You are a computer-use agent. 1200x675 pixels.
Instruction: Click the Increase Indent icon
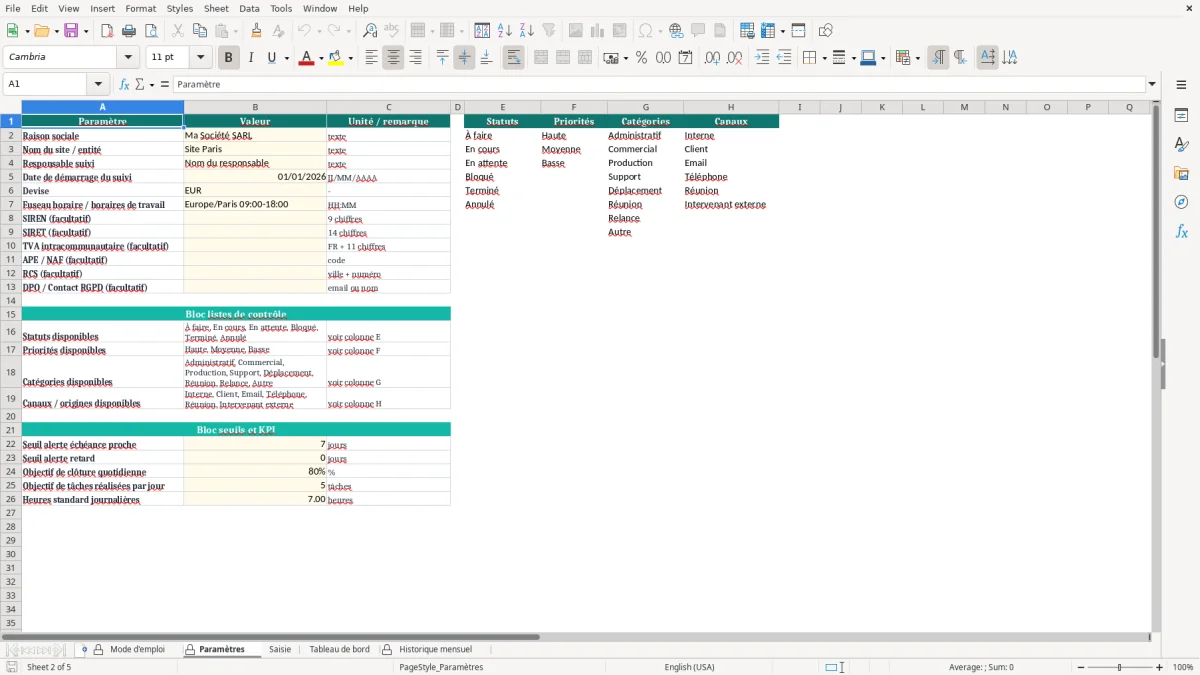coord(762,58)
